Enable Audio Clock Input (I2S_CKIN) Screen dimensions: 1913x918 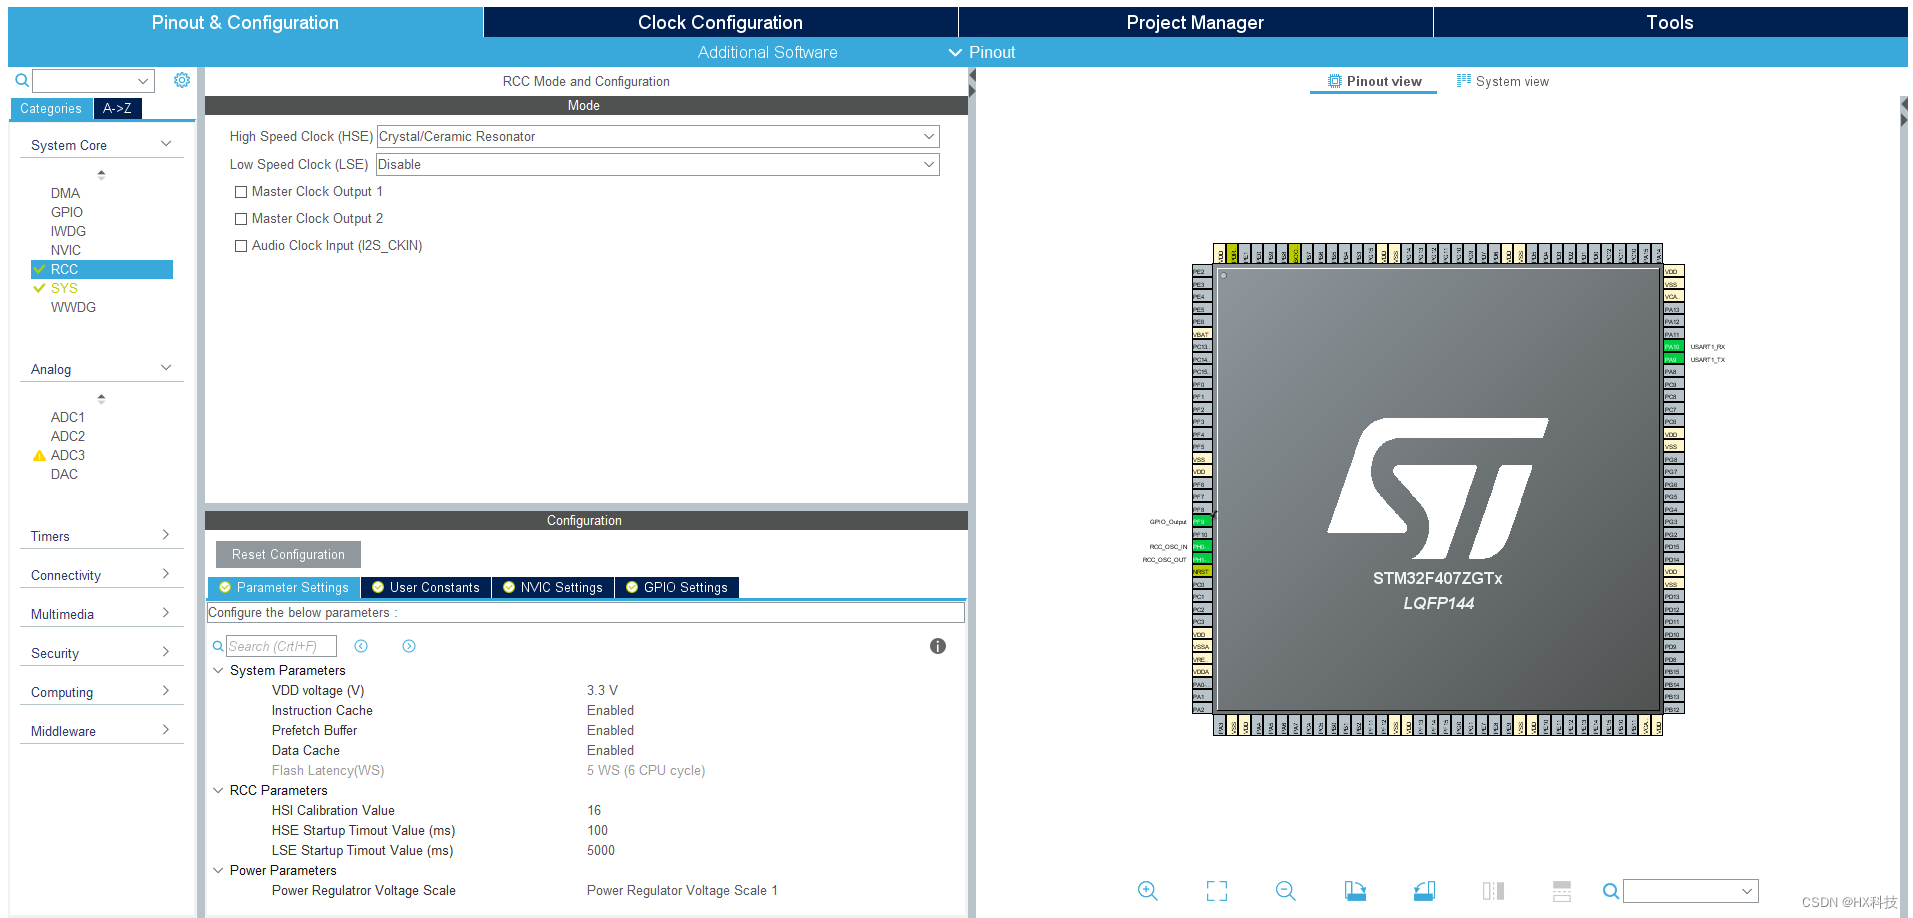tap(240, 245)
